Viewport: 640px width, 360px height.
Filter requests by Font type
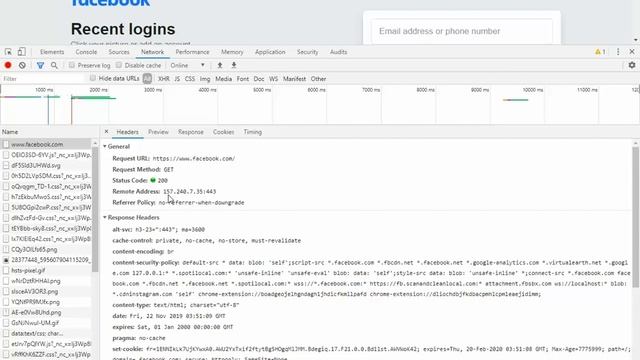(242, 79)
